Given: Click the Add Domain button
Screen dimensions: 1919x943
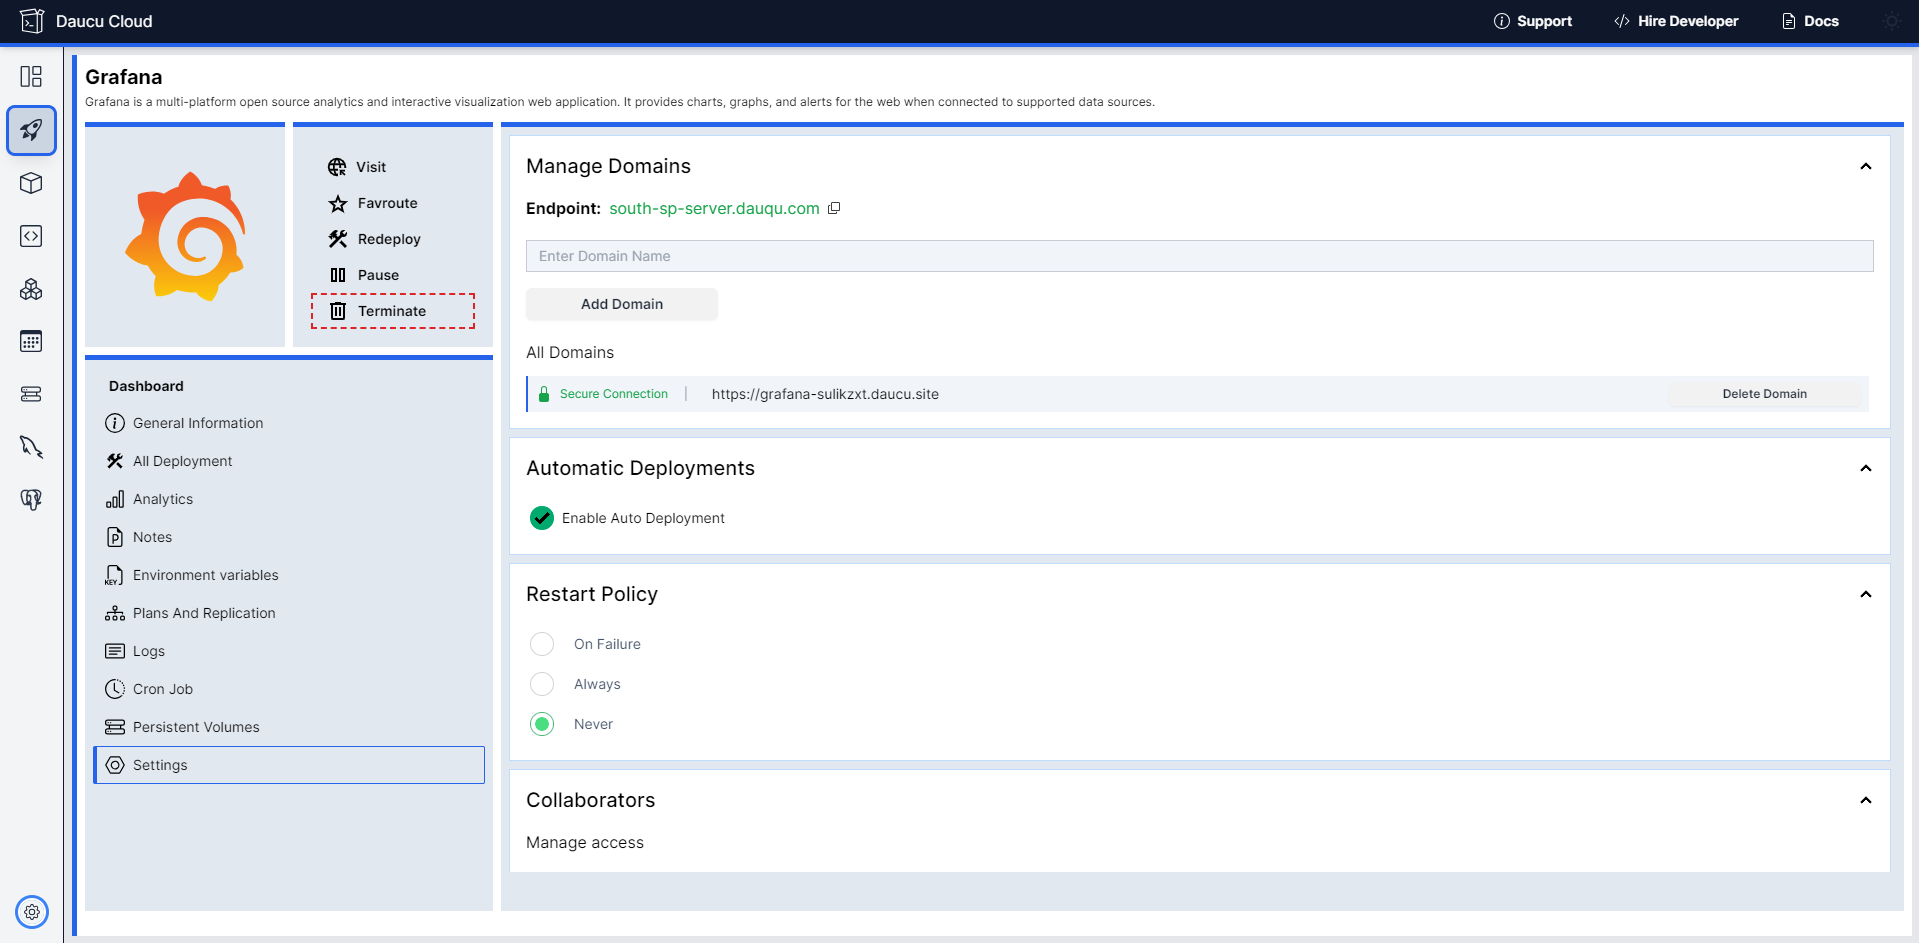Looking at the screenshot, I should tap(622, 304).
